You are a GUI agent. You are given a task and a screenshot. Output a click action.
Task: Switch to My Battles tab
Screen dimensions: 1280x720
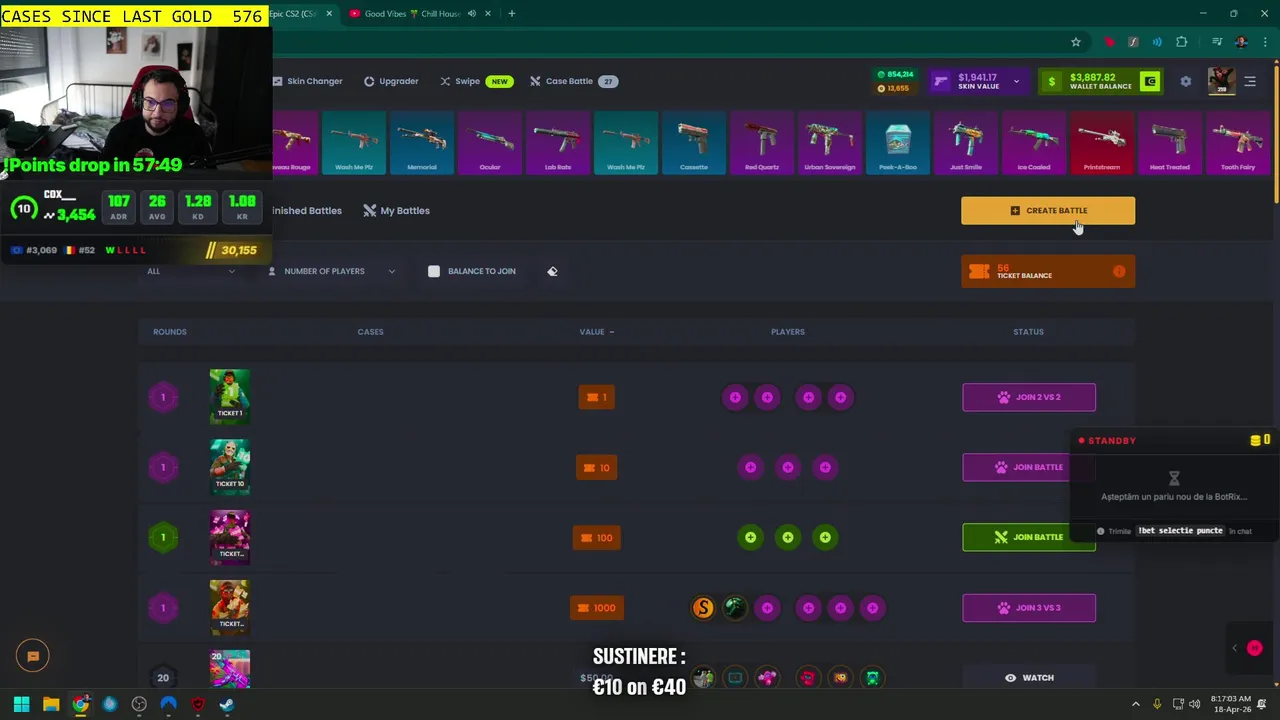pos(396,211)
